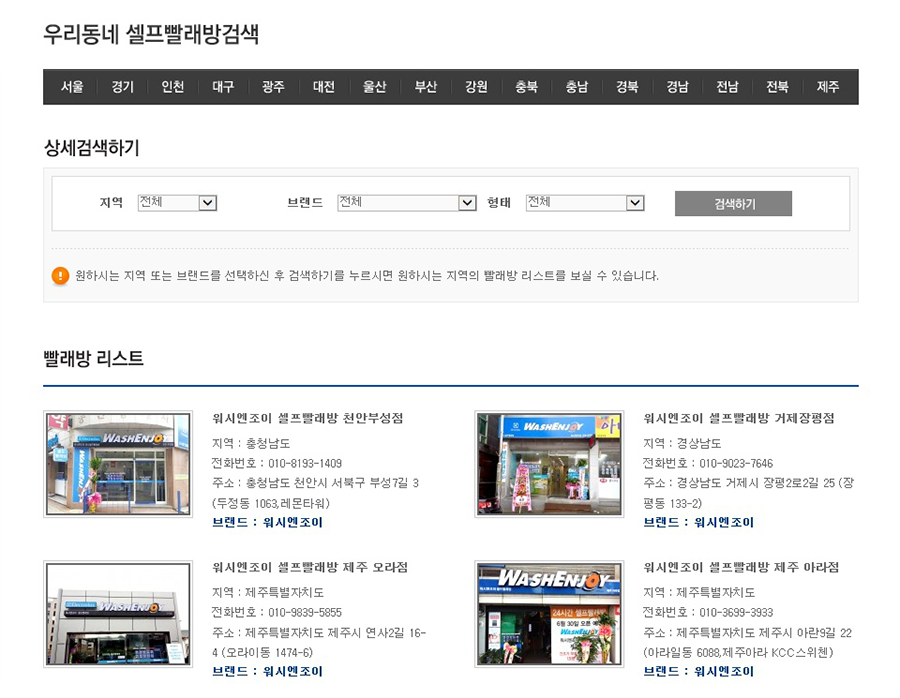Open 워시엔조이 셀프빨래방 천안부성점 title link
900x698 pixels.
point(308,418)
